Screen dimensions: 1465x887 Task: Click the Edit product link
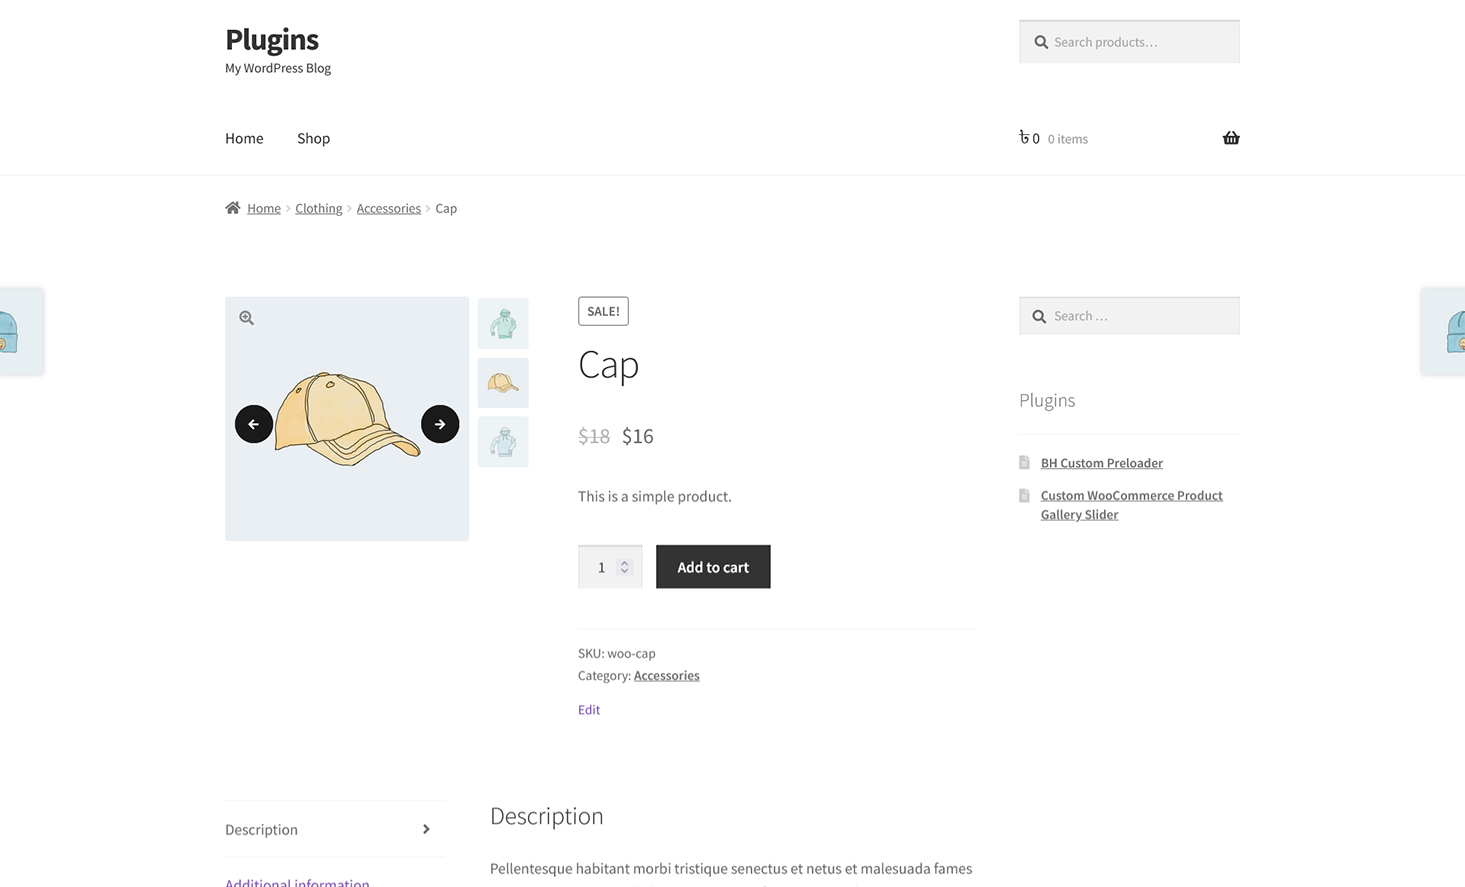coord(589,710)
